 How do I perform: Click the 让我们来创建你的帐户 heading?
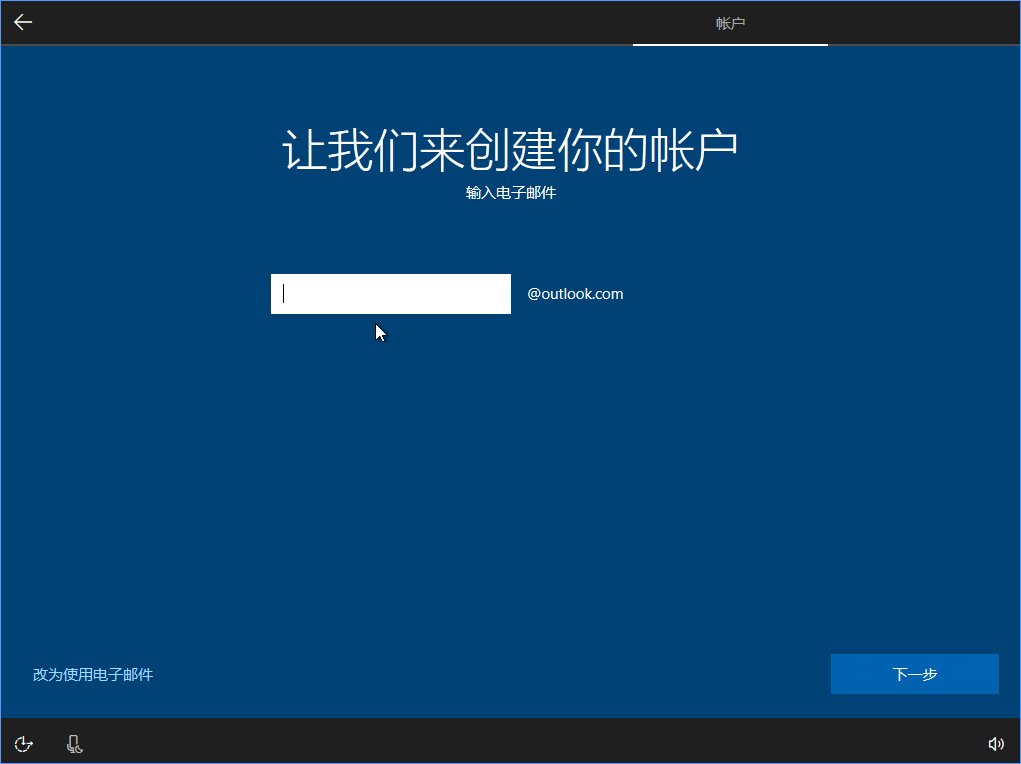[510, 150]
